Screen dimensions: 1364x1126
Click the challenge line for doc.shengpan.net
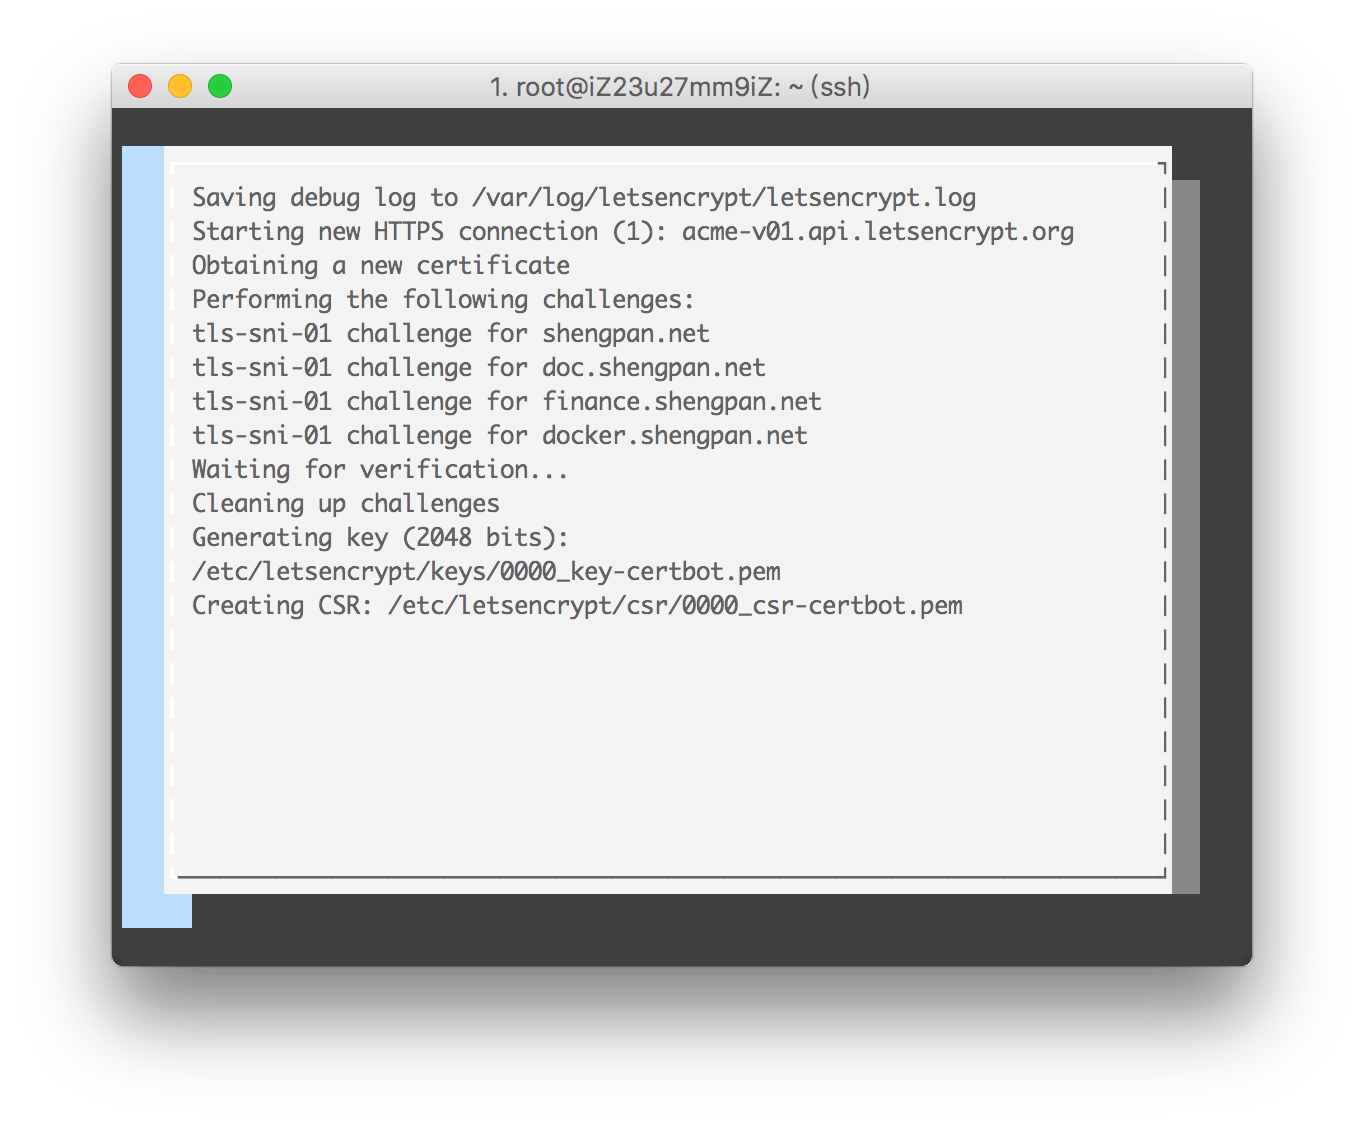pyautogui.click(x=479, y=368)
